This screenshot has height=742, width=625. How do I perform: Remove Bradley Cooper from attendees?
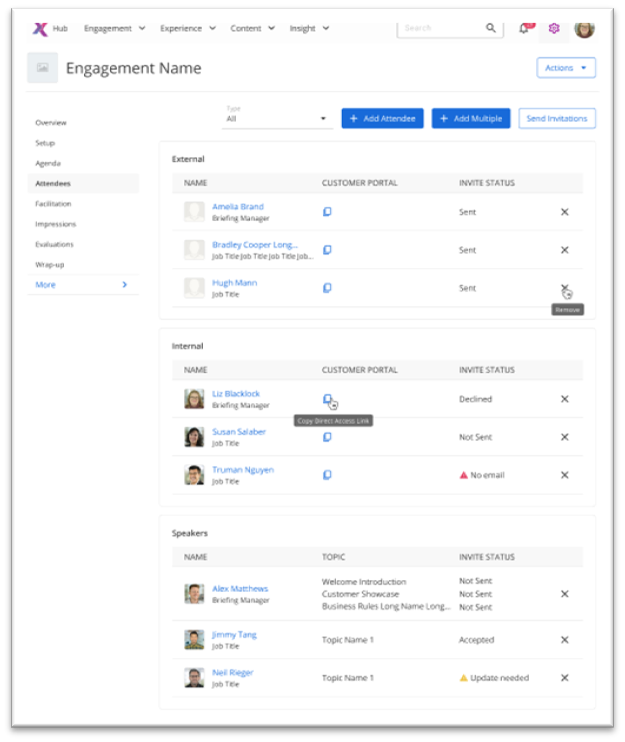pyautogui.click(x=564, y=250)
